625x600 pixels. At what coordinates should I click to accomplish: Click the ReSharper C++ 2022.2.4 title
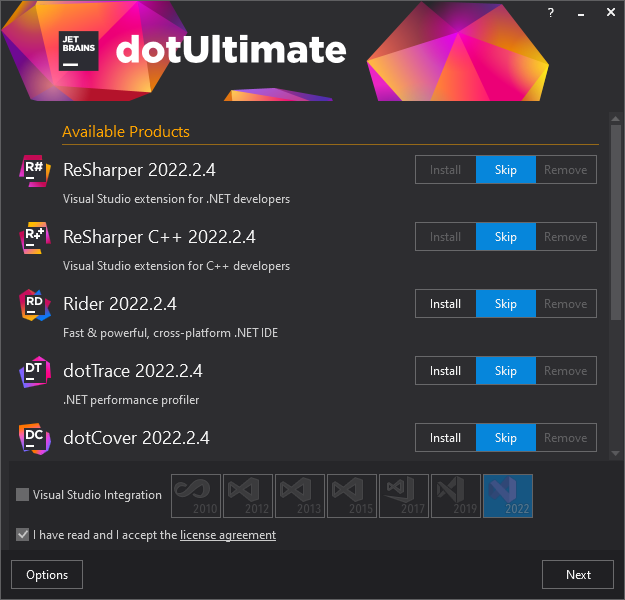[x=159, y=237]
